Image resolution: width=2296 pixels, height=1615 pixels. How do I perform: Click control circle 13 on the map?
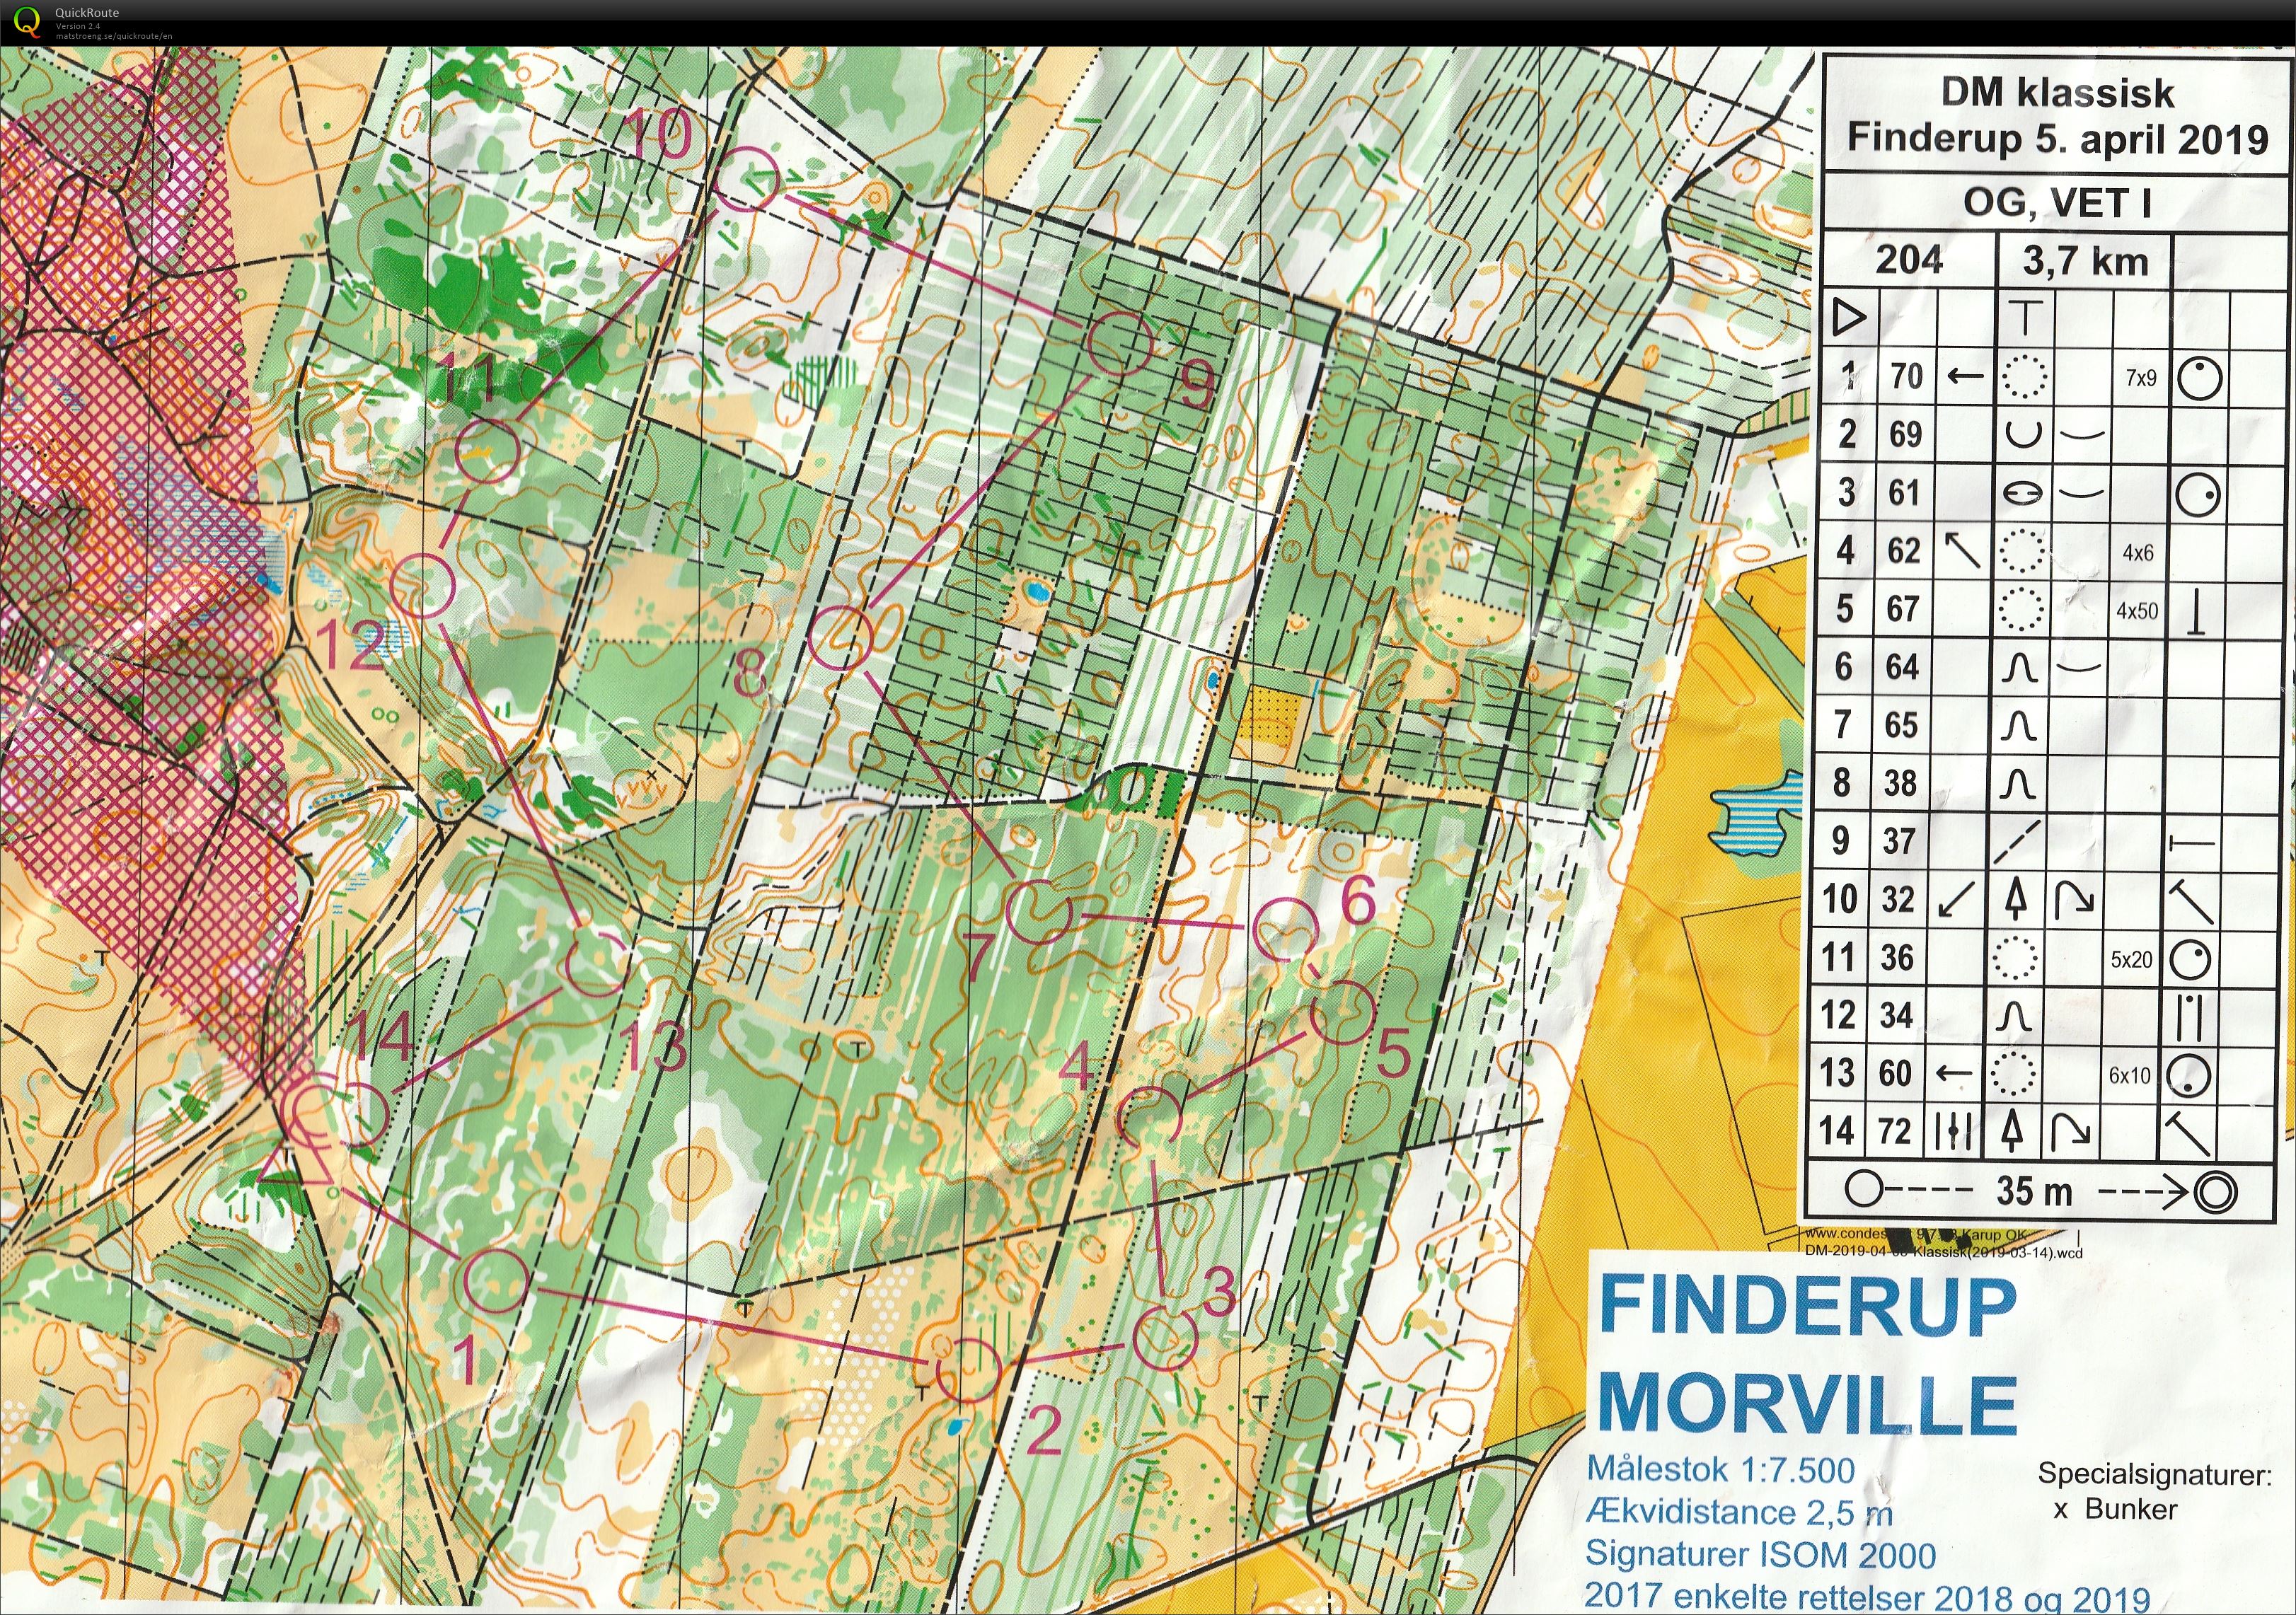click(597, 964)
